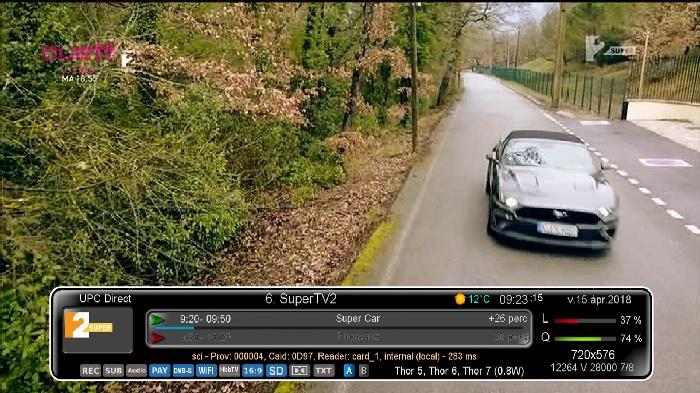Viewport: 700px width, 393px height.
Task: Click the SuperTV2 channel logo thumbnail
Action: 97,330
